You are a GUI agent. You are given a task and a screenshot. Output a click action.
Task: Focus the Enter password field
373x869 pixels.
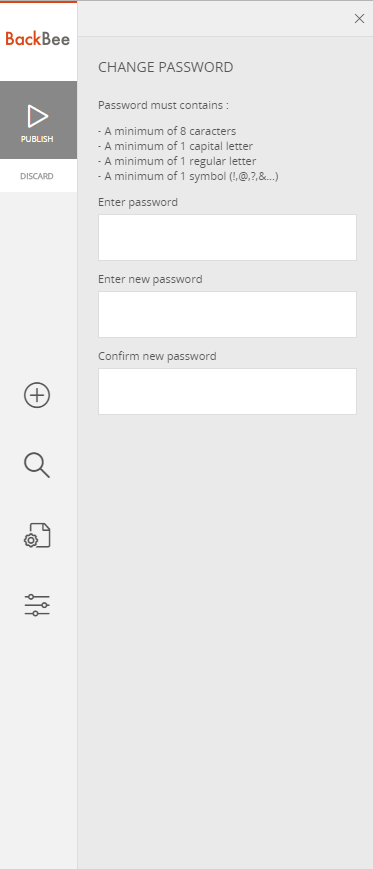click(x=227, y=237)
